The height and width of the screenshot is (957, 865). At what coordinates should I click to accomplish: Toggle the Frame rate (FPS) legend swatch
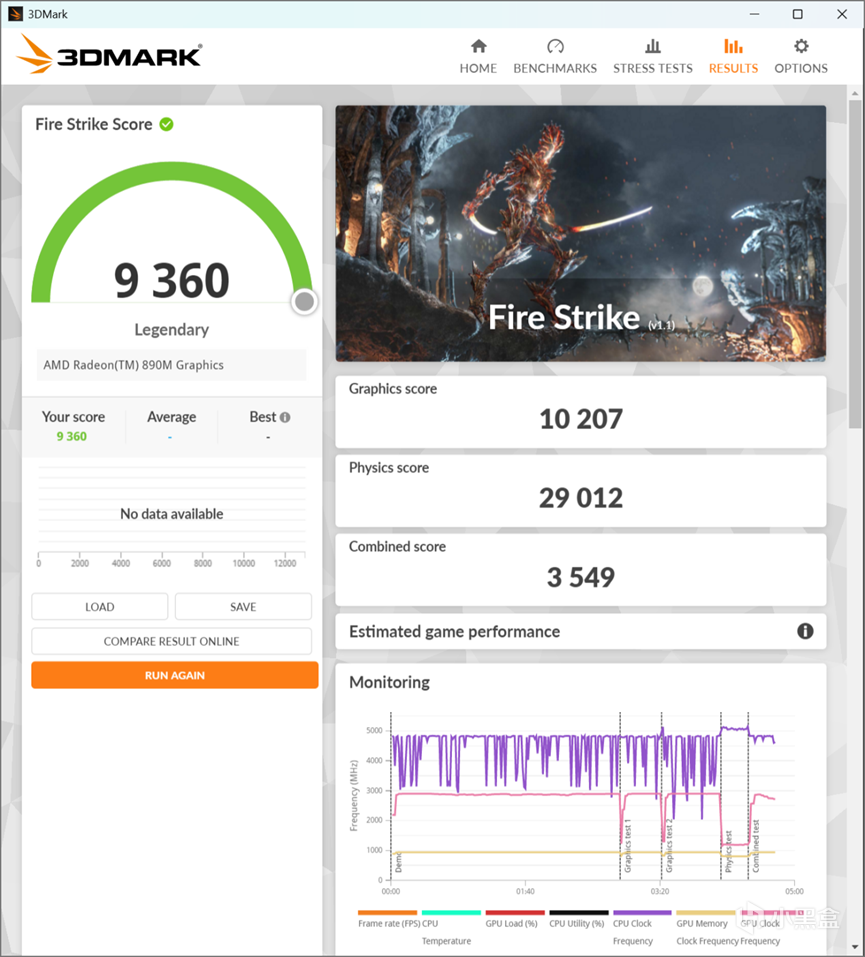click(387, 912)
